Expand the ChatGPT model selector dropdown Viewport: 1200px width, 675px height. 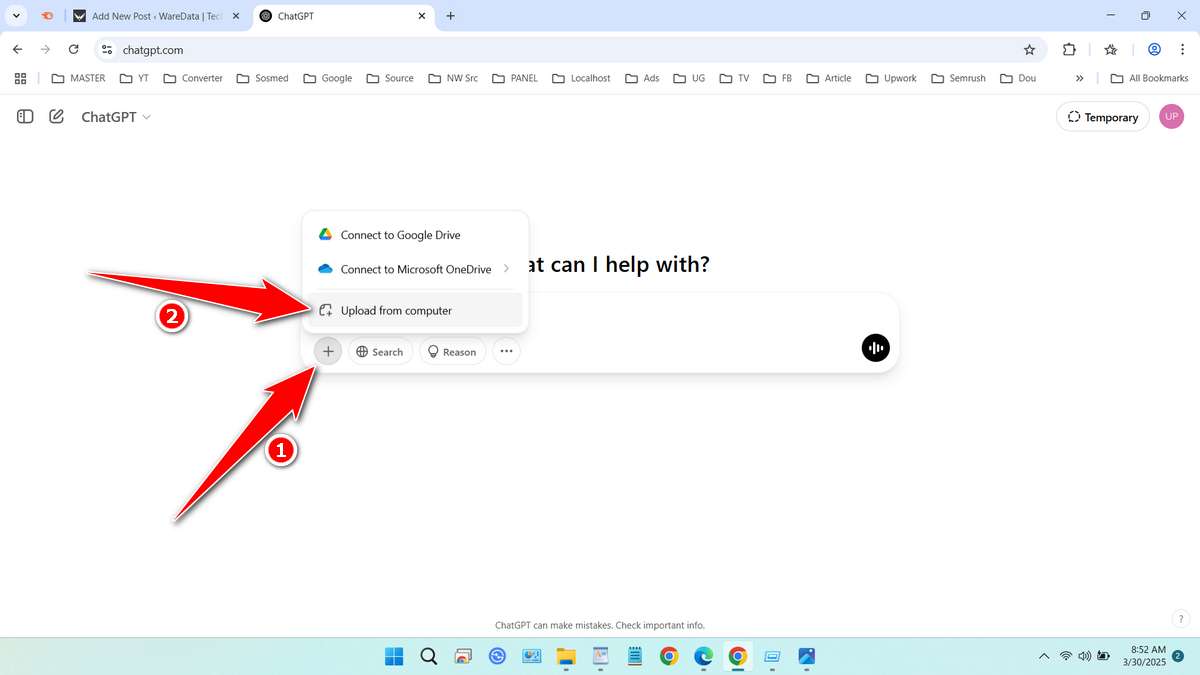[116, 117]
